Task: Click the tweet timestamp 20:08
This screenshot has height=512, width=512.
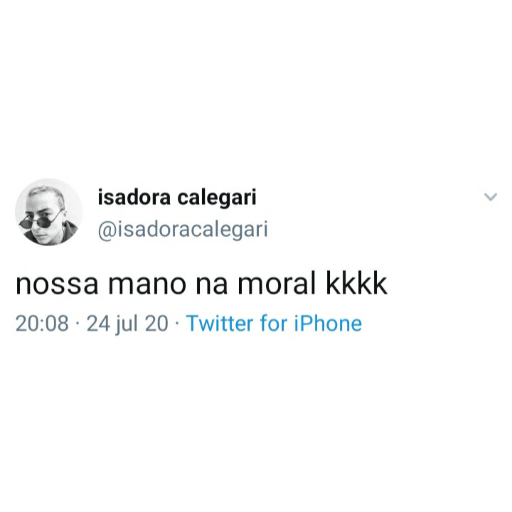Action: click(x=42, y=323)
